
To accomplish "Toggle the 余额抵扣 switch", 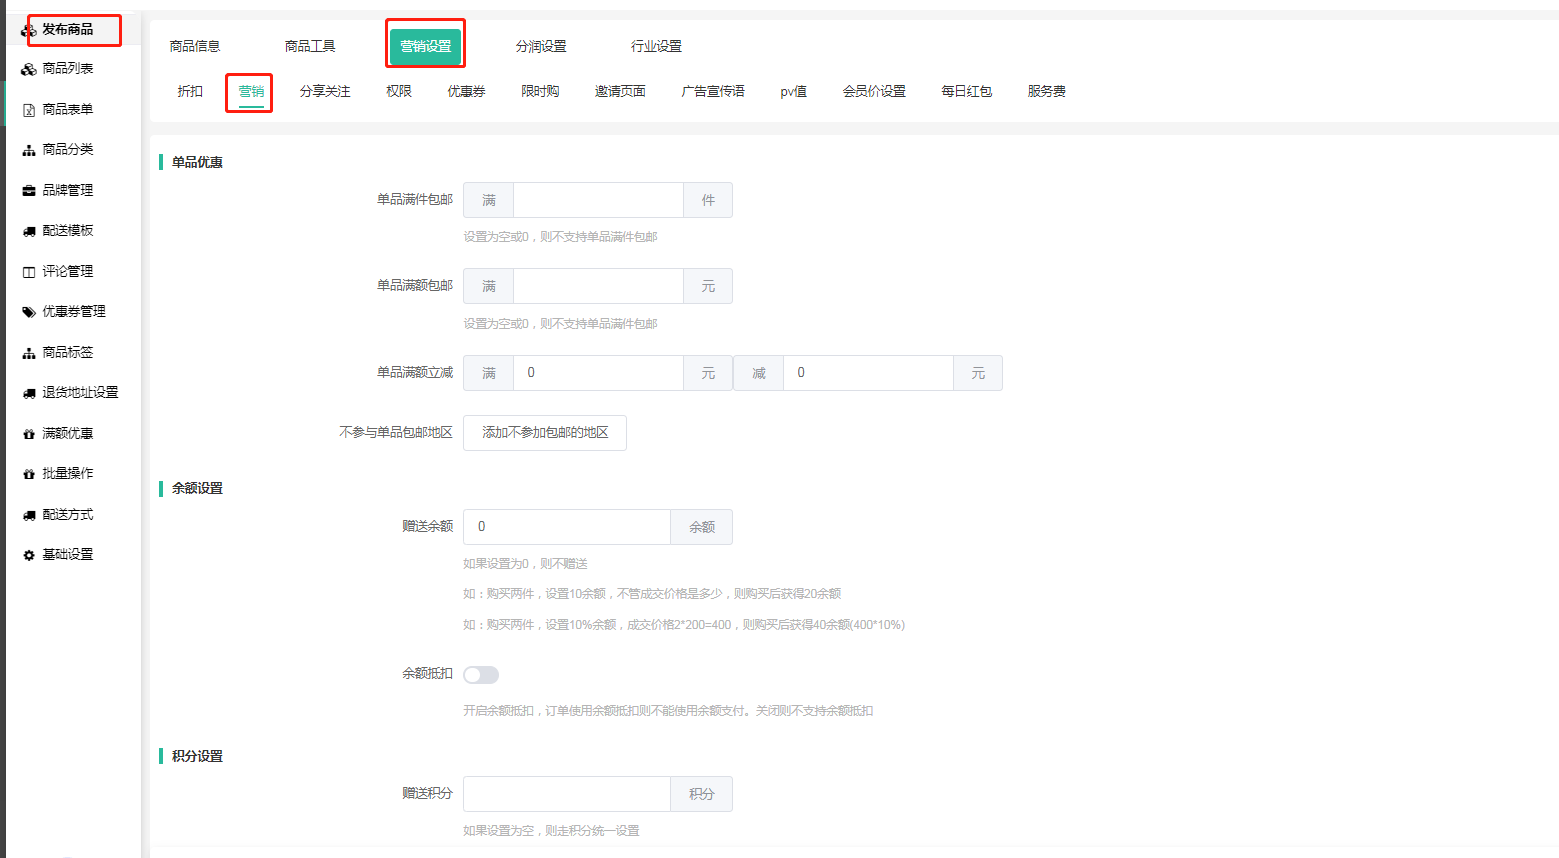I will (481, 675).
